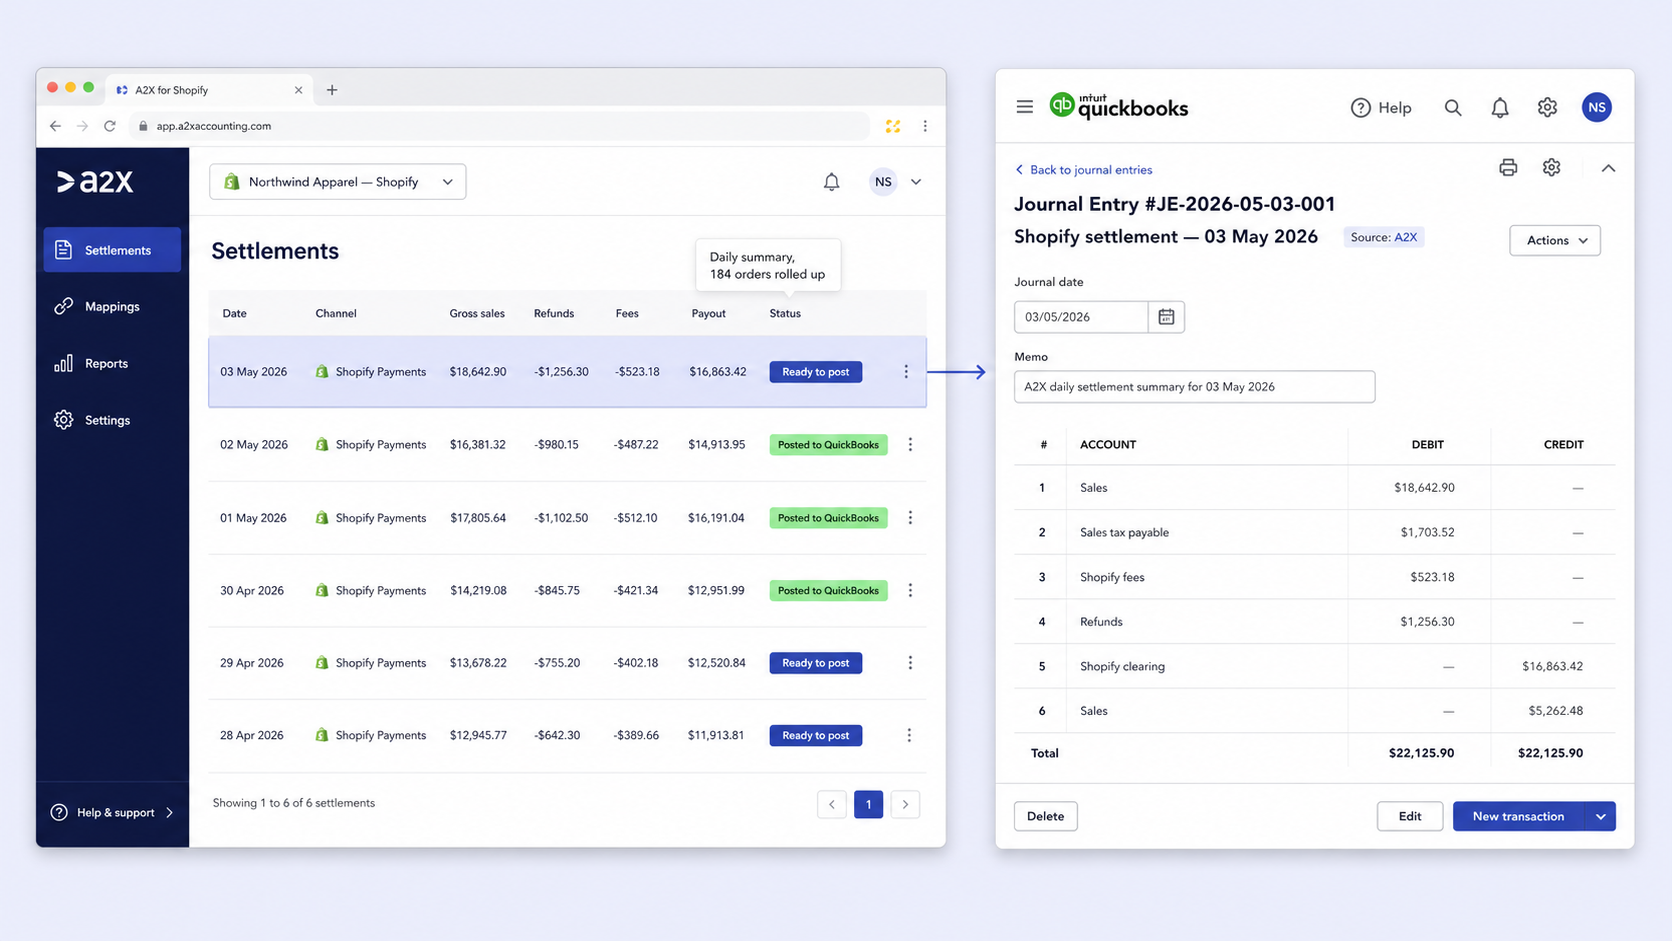Screen dimensions: 1672x941
Task: Click the A2X notifications bell icon
Action: (831, 182)
